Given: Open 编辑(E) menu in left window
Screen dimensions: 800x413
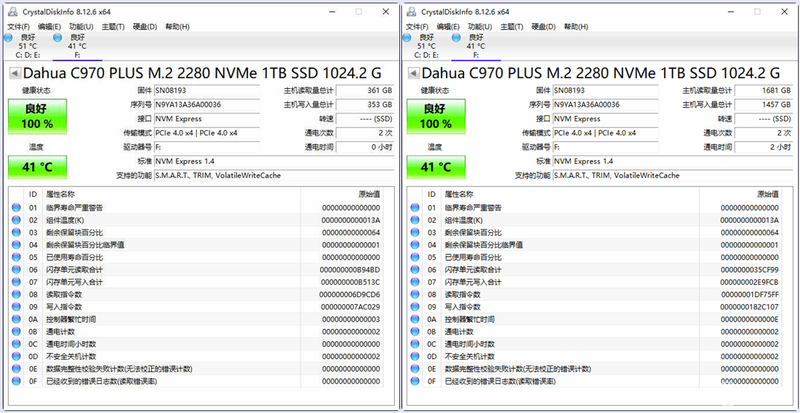Looking at the screenshot, I should pyautogui.click(x=49, y=27).
